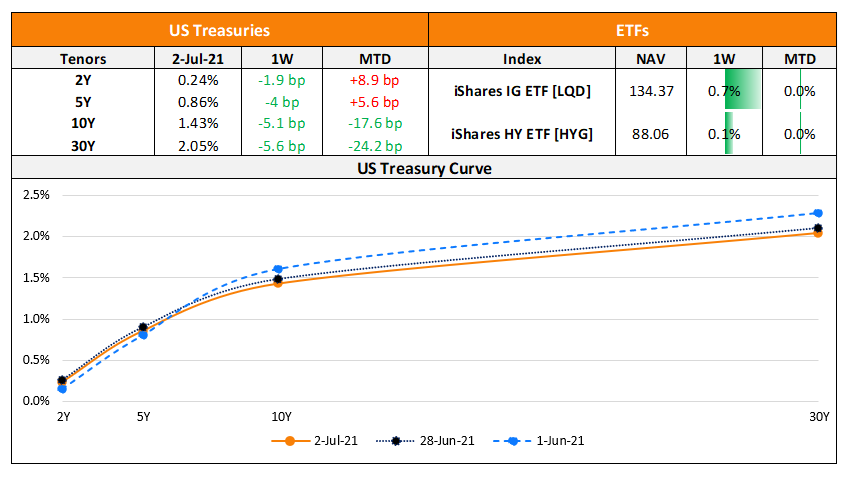Click the blue 1-Jun-21 point at 10Y
848x477 pixels.
pos(278,269)
